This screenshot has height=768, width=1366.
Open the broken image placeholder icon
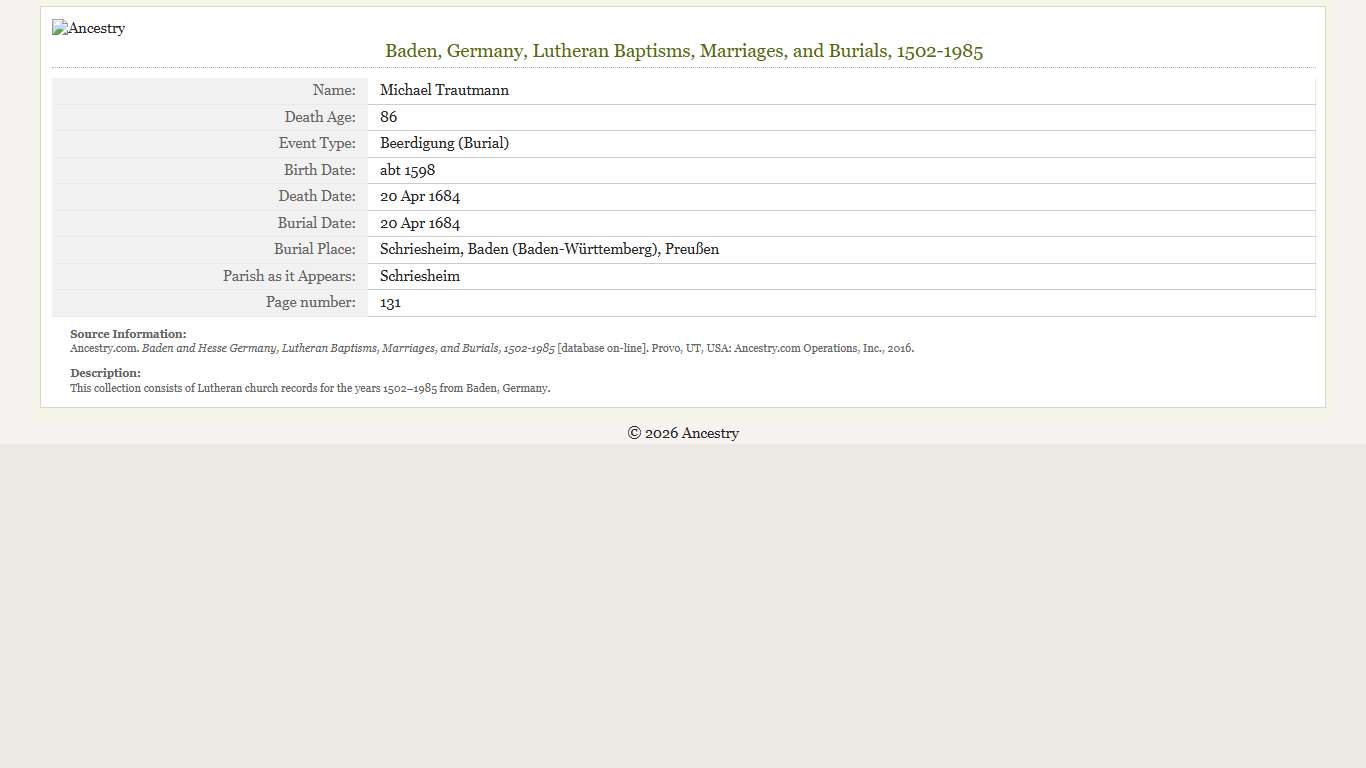click(x=60, y=28)
